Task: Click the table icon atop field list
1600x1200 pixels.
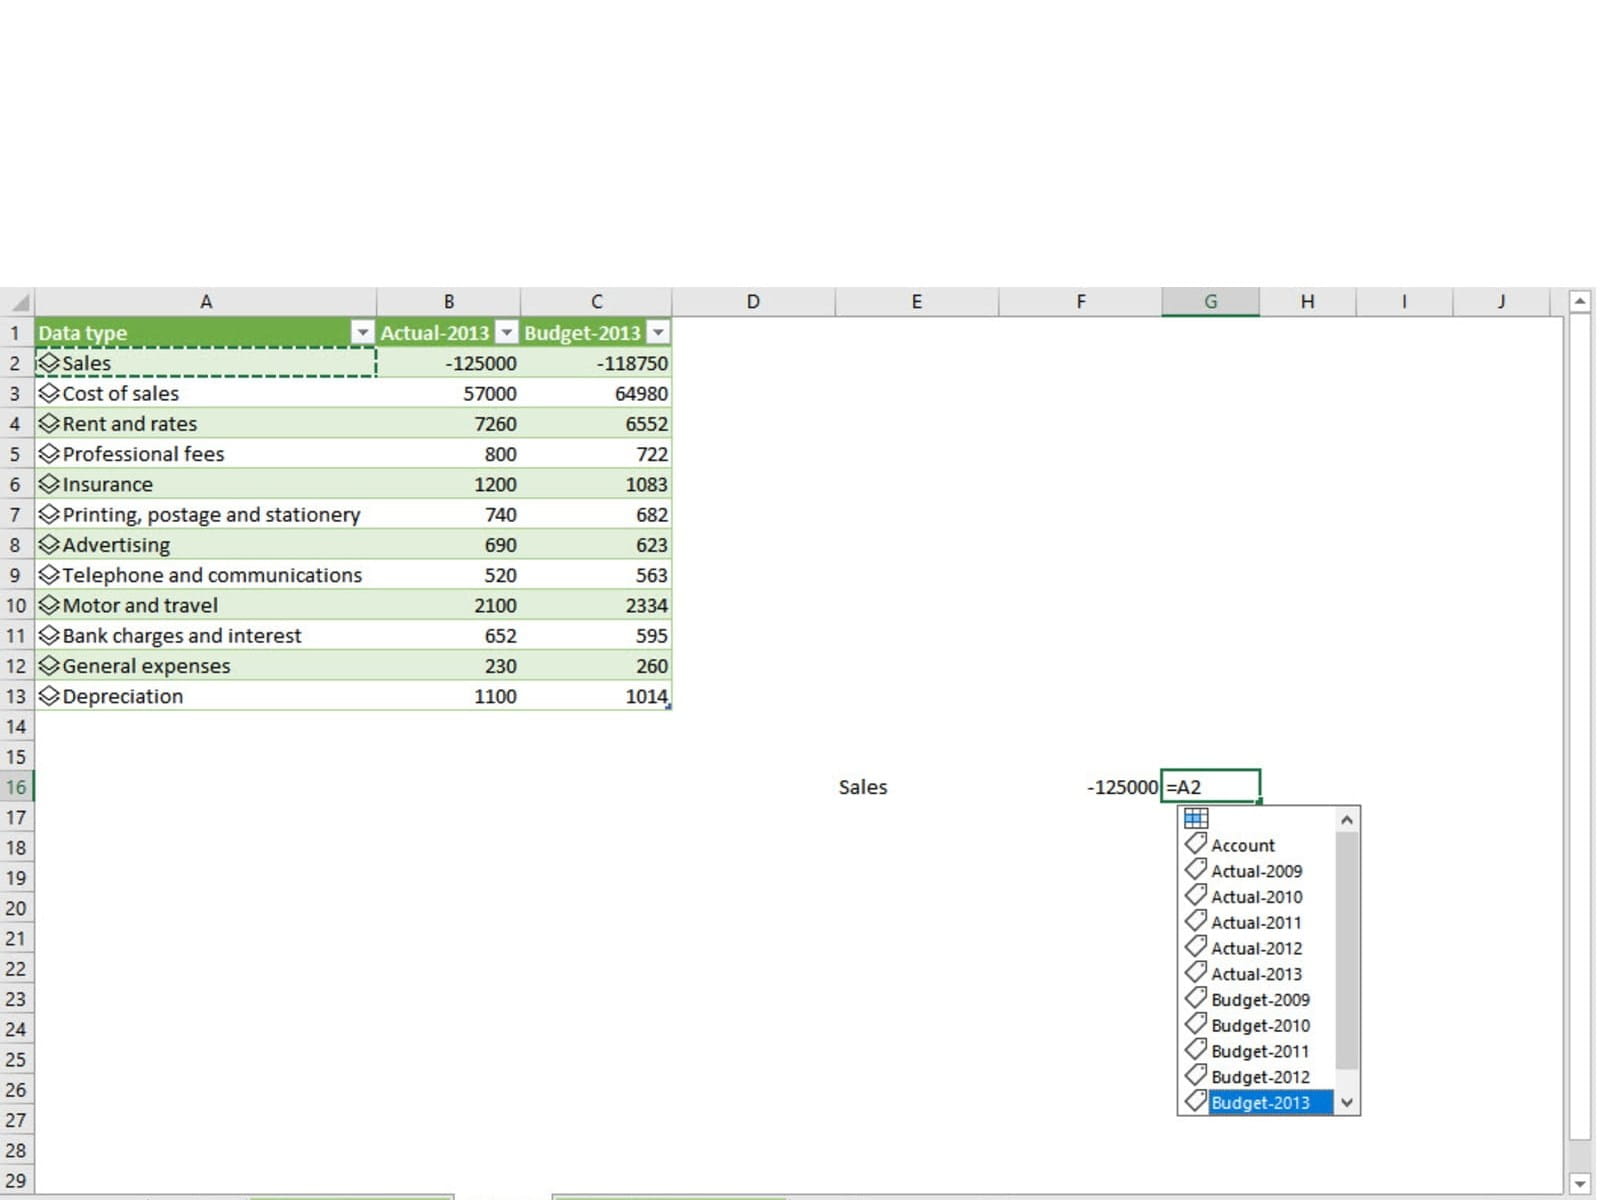Action: tap(1196, 818)
